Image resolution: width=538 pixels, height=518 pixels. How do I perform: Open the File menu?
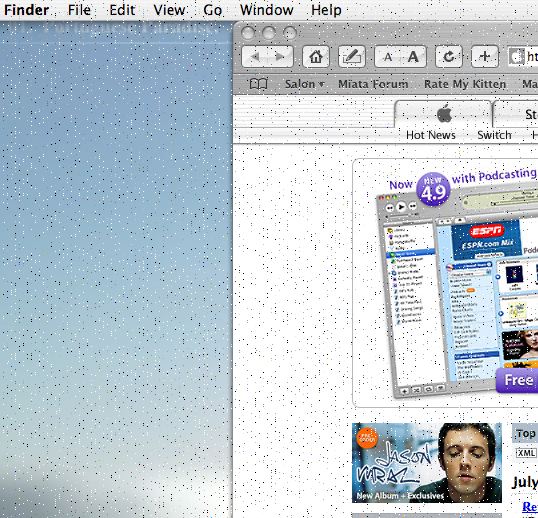click(x=79, y=10)
